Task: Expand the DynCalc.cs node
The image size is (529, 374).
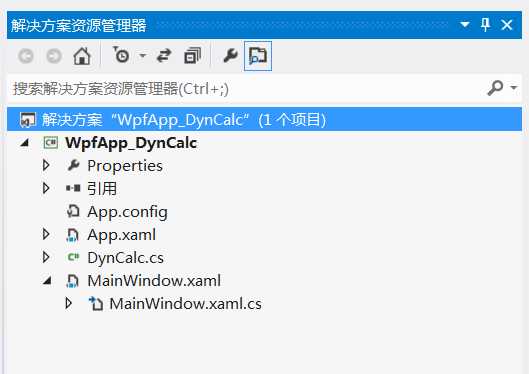Action: [46, 257]
